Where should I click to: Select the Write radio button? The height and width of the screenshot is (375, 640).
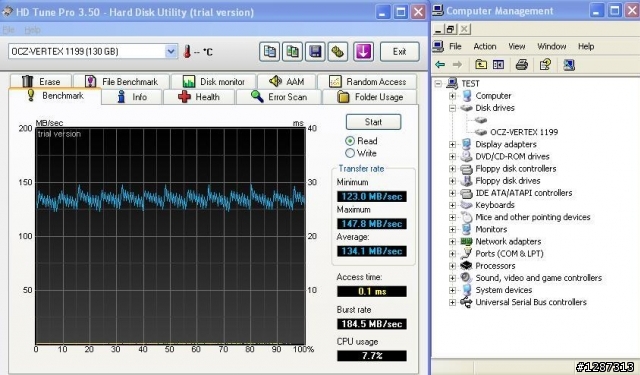[x=350, y=153]
